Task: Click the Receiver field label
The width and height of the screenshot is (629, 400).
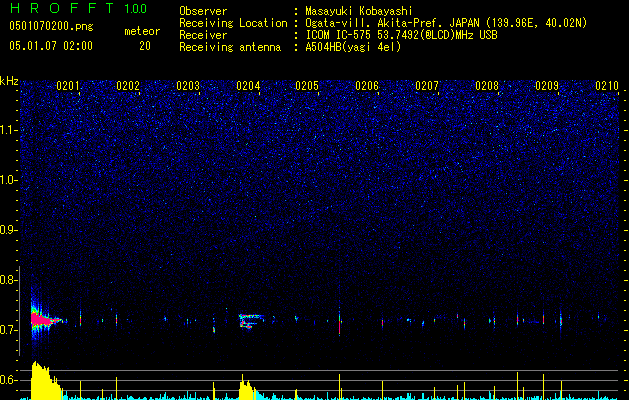Action: coord(203,35)
